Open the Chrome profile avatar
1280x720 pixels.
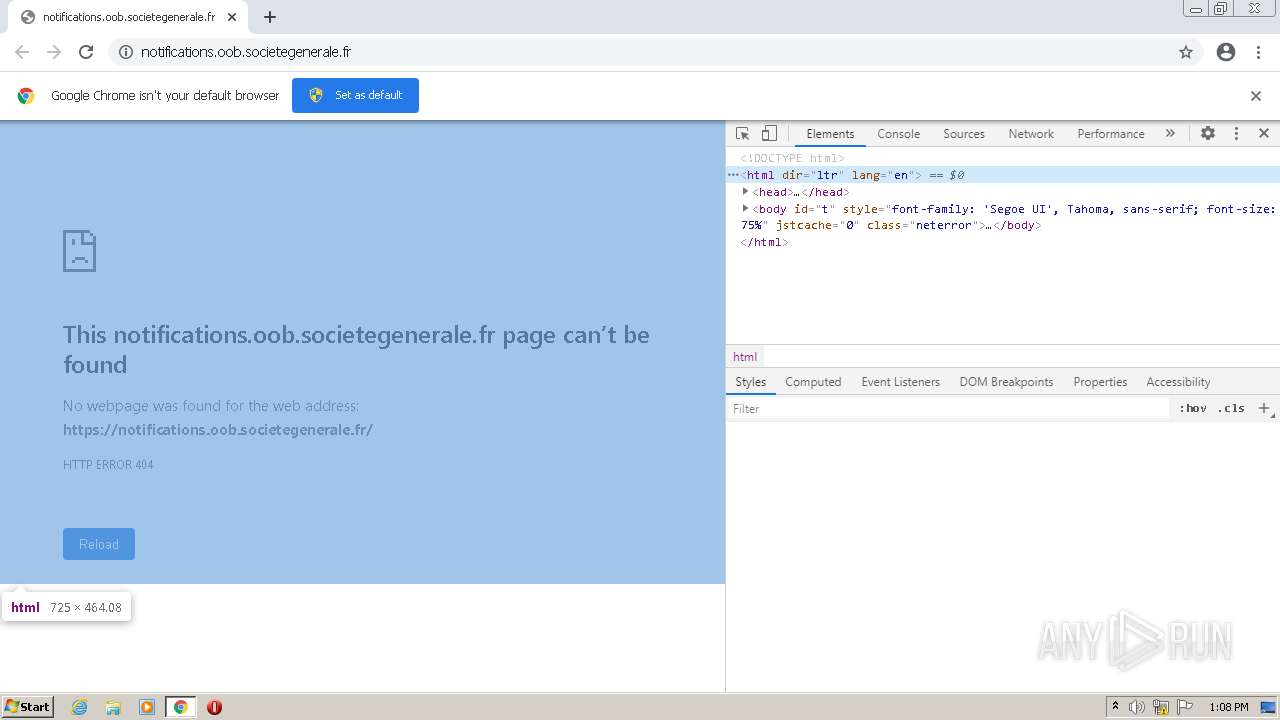click(x=1226, y=52)
